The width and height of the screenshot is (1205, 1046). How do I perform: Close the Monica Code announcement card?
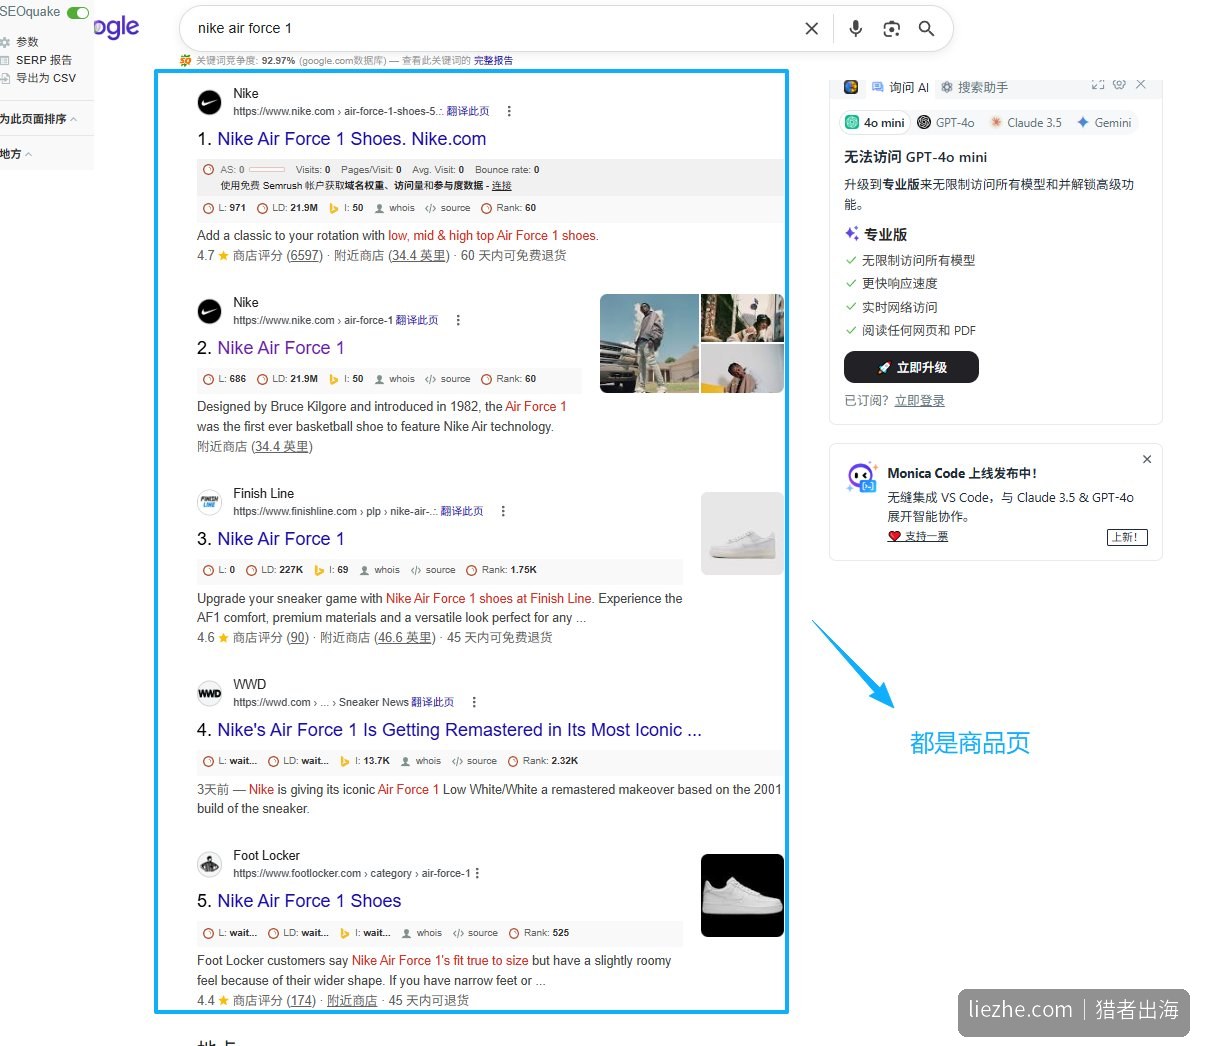1147,459
